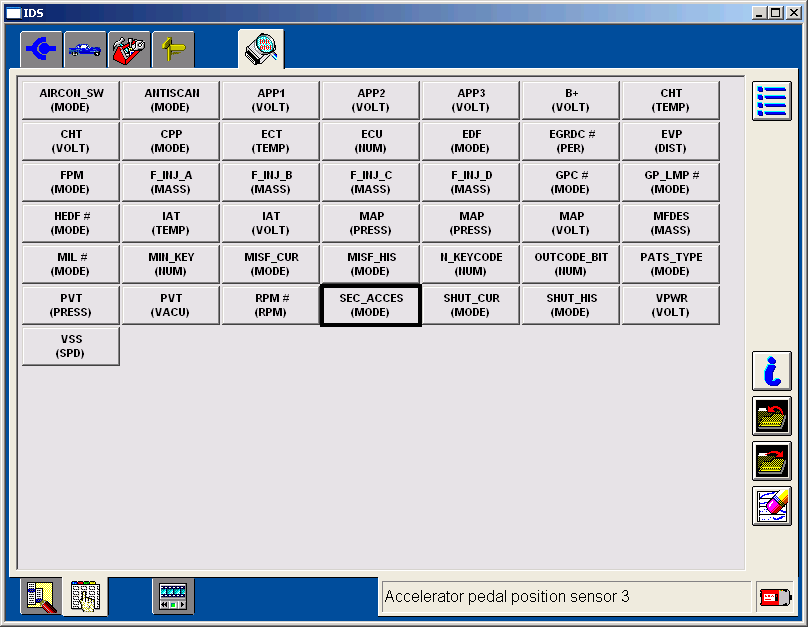Click the highlighted SEC_ACCES (MODE) button
The image size is (808, 627).
point(371,305)
